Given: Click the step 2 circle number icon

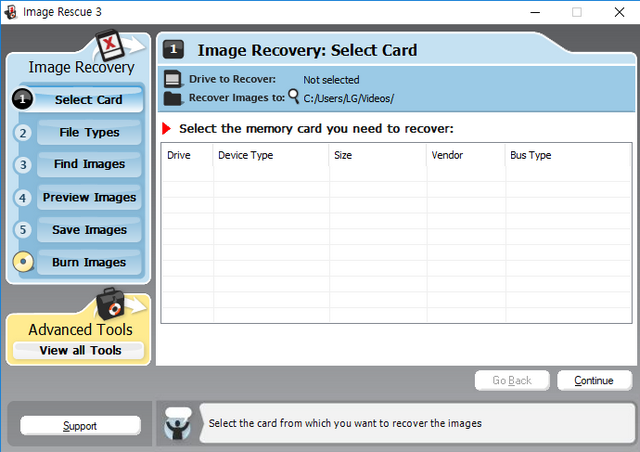Looking at the screenshot, I should click(x=23, y=133).
